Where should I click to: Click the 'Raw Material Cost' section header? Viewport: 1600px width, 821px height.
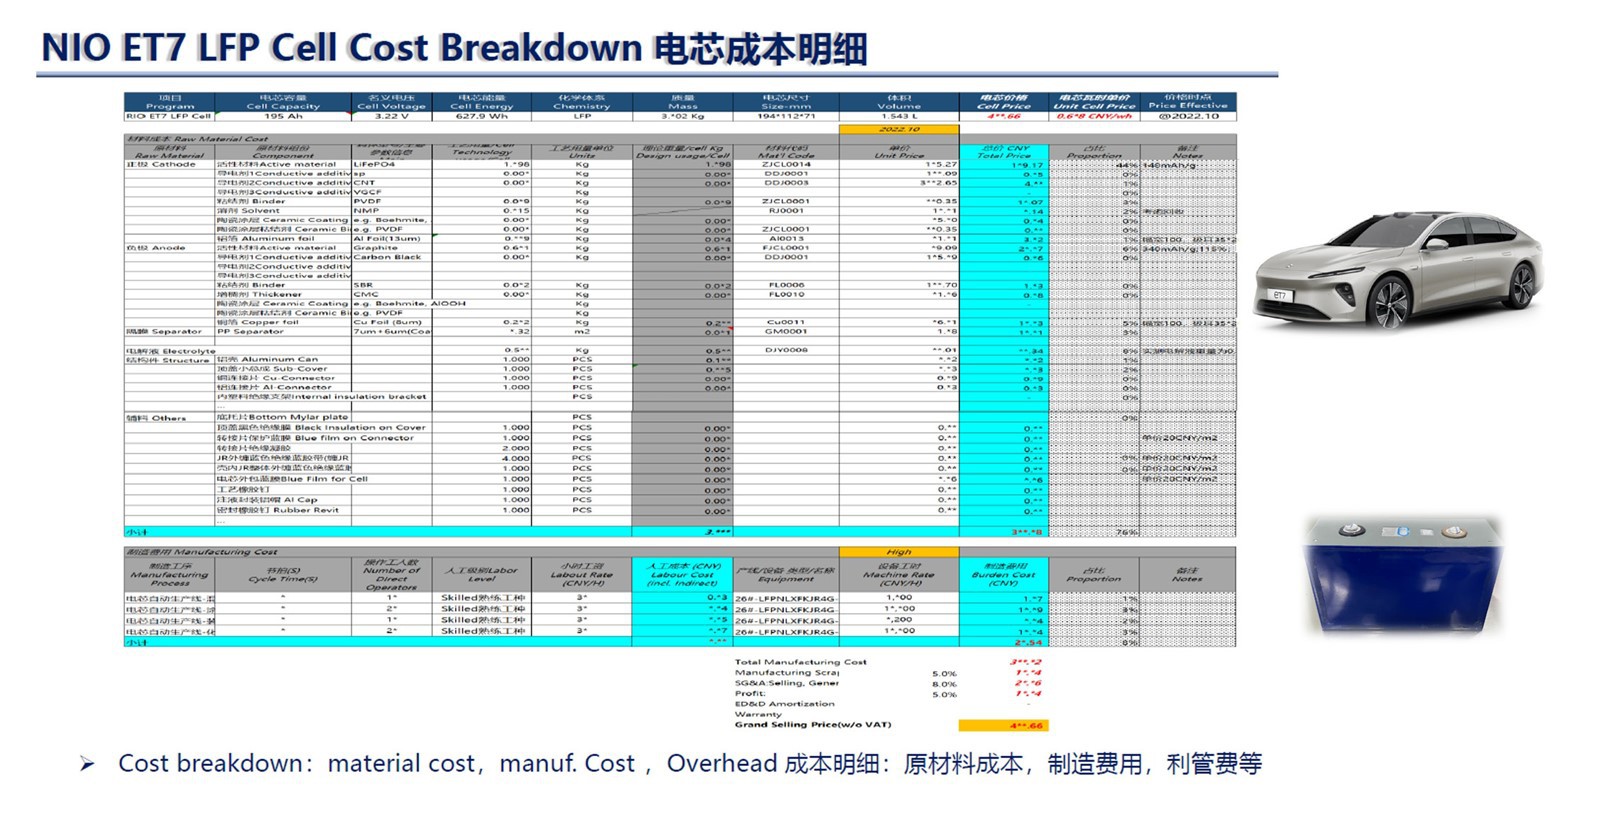(x=197, y=139)
